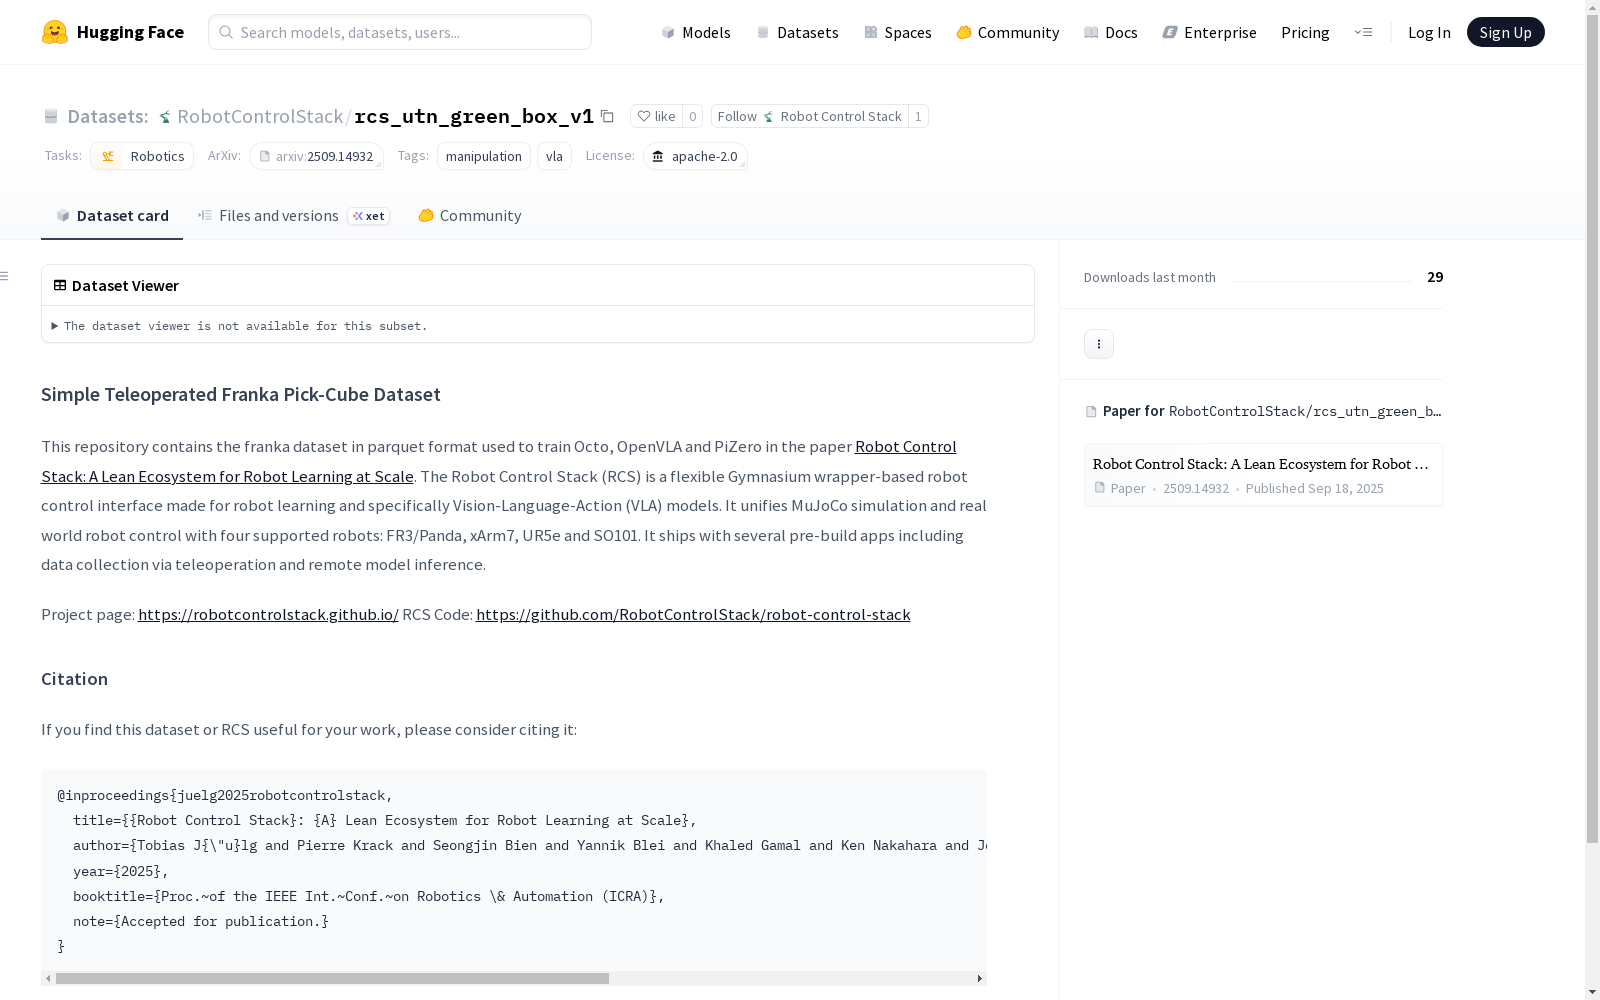Click the xet badge on Files and versions
Image resolution: width=1600 pixels, height=1000 pixels.
369,216
